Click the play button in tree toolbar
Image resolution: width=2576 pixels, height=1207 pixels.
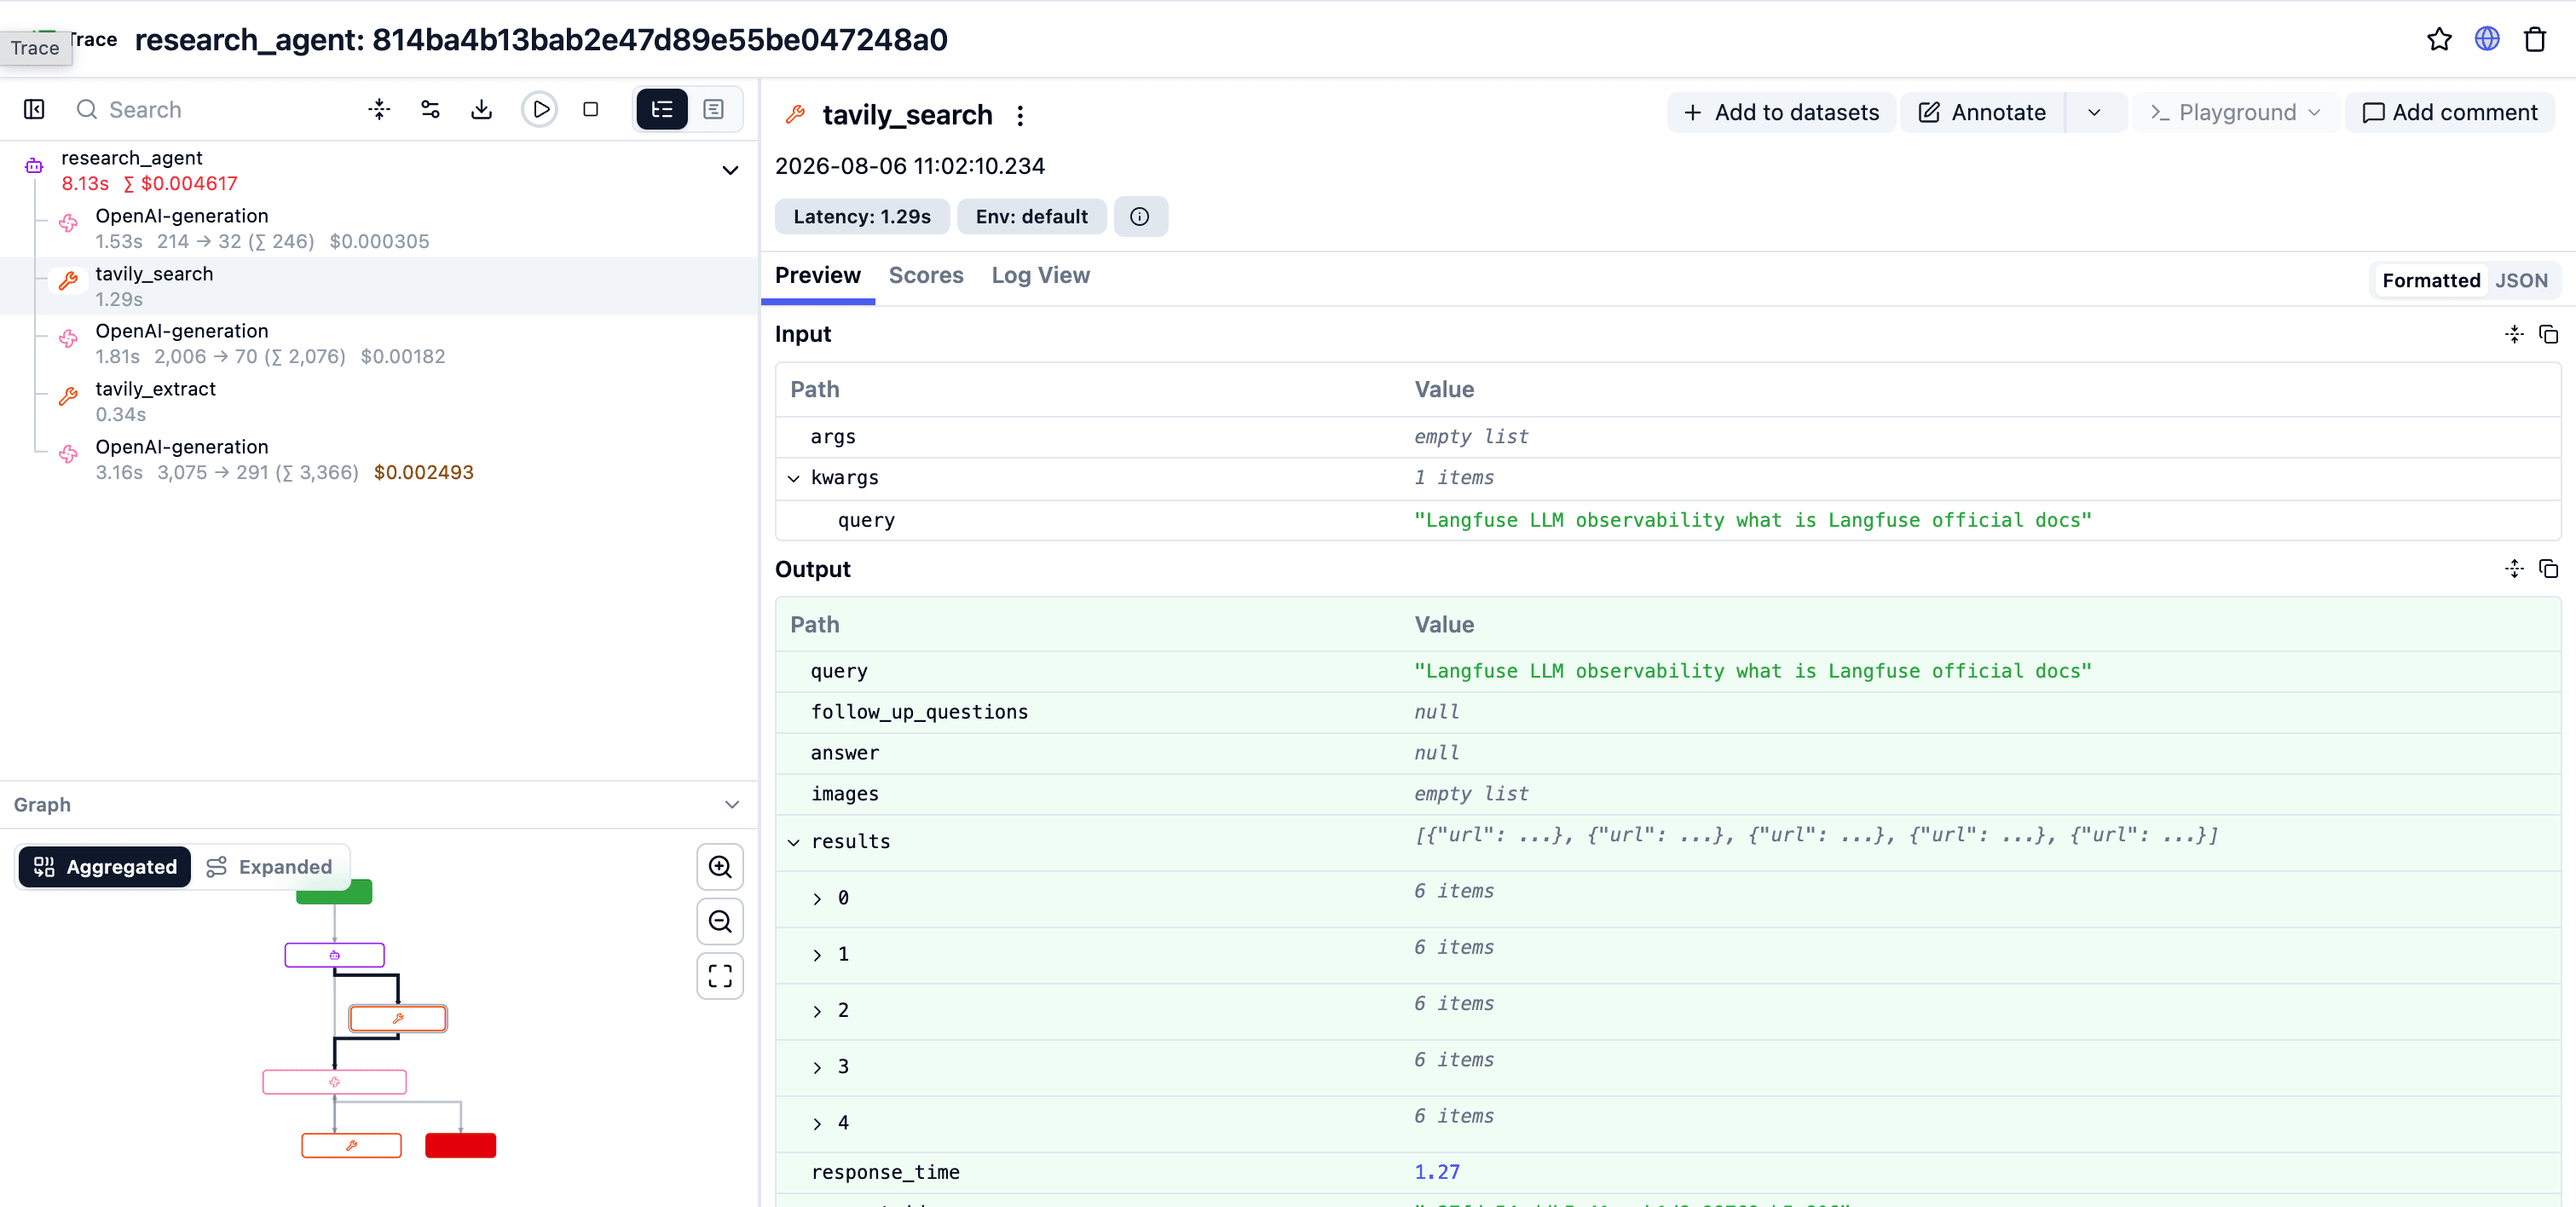click(x=540, y=109)
